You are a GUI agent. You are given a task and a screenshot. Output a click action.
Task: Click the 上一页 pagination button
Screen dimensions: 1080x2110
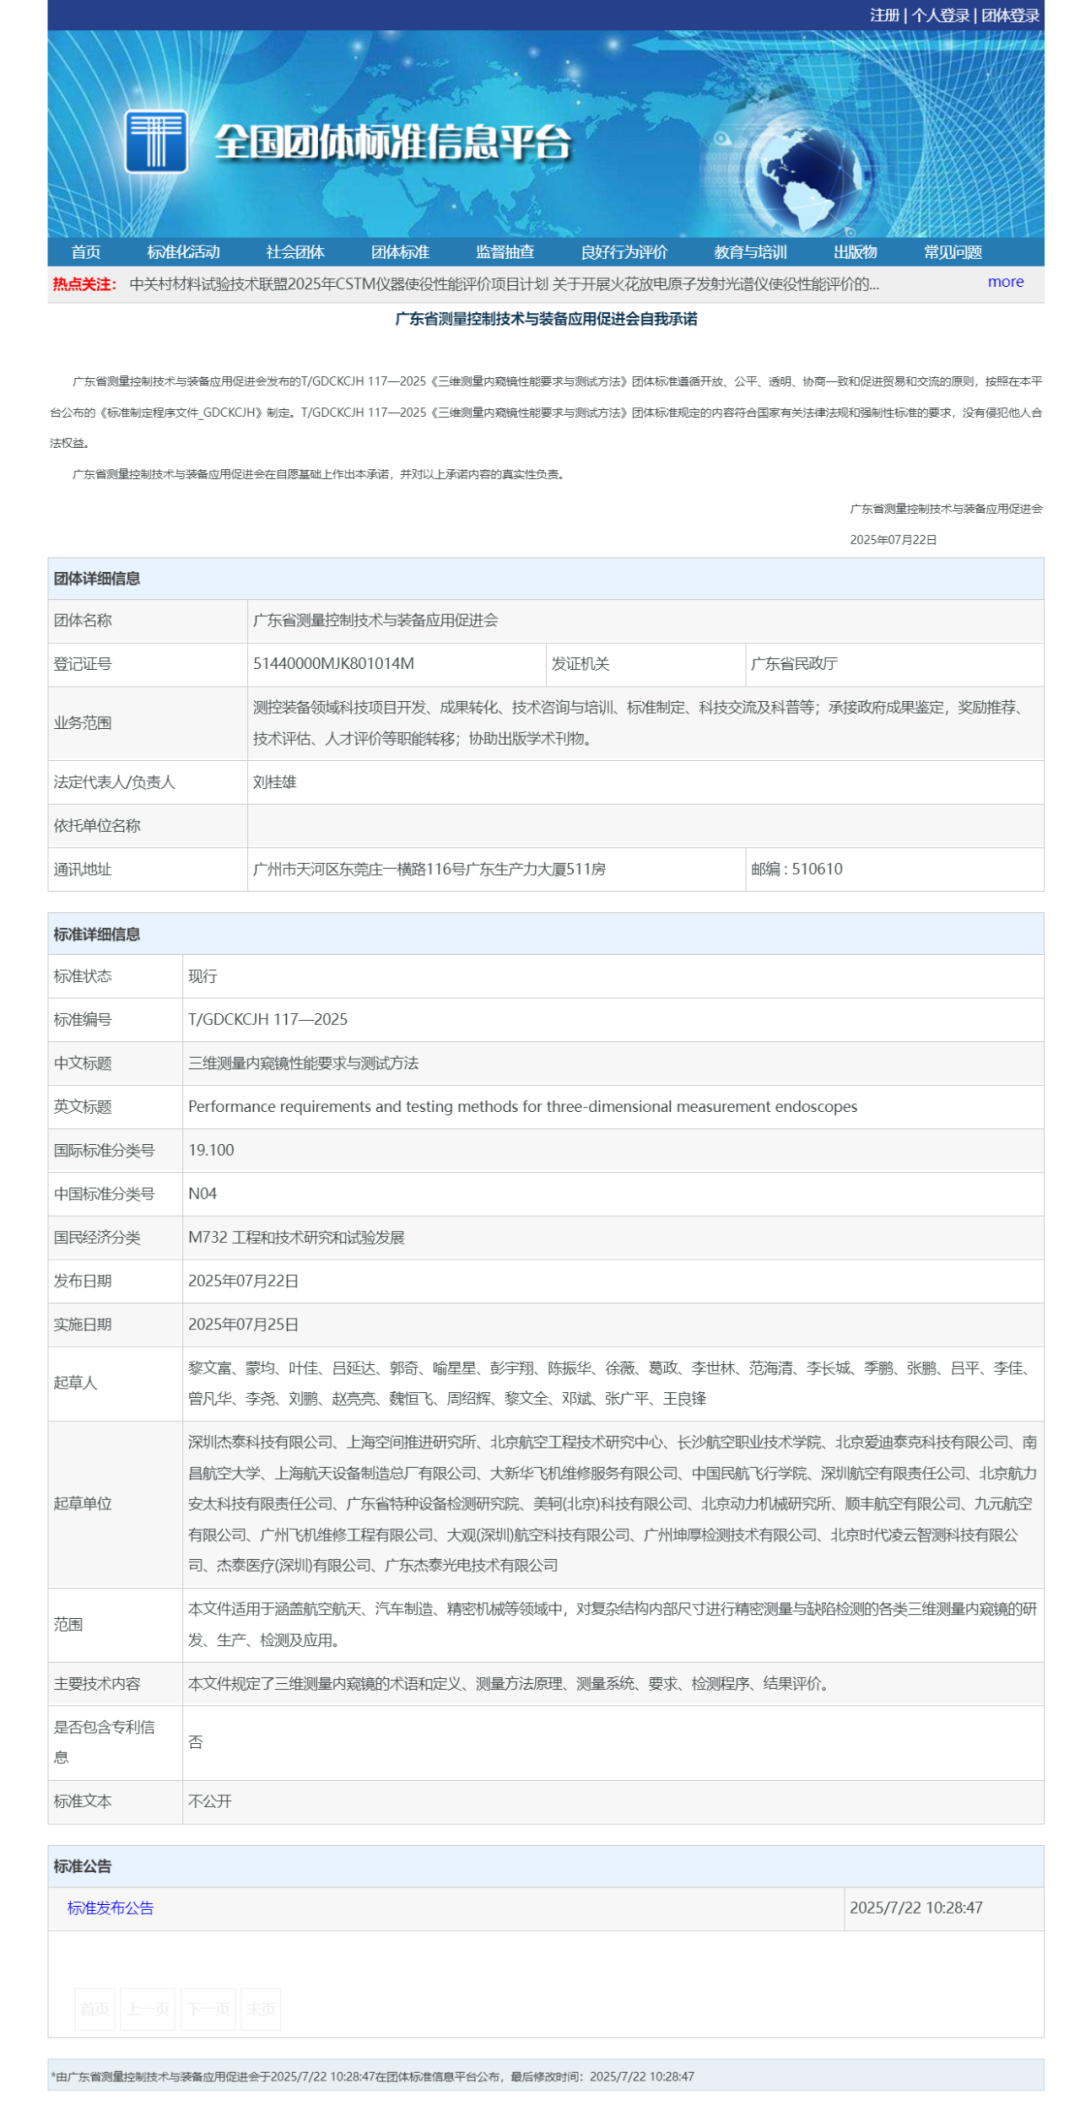pos(148,2008)
